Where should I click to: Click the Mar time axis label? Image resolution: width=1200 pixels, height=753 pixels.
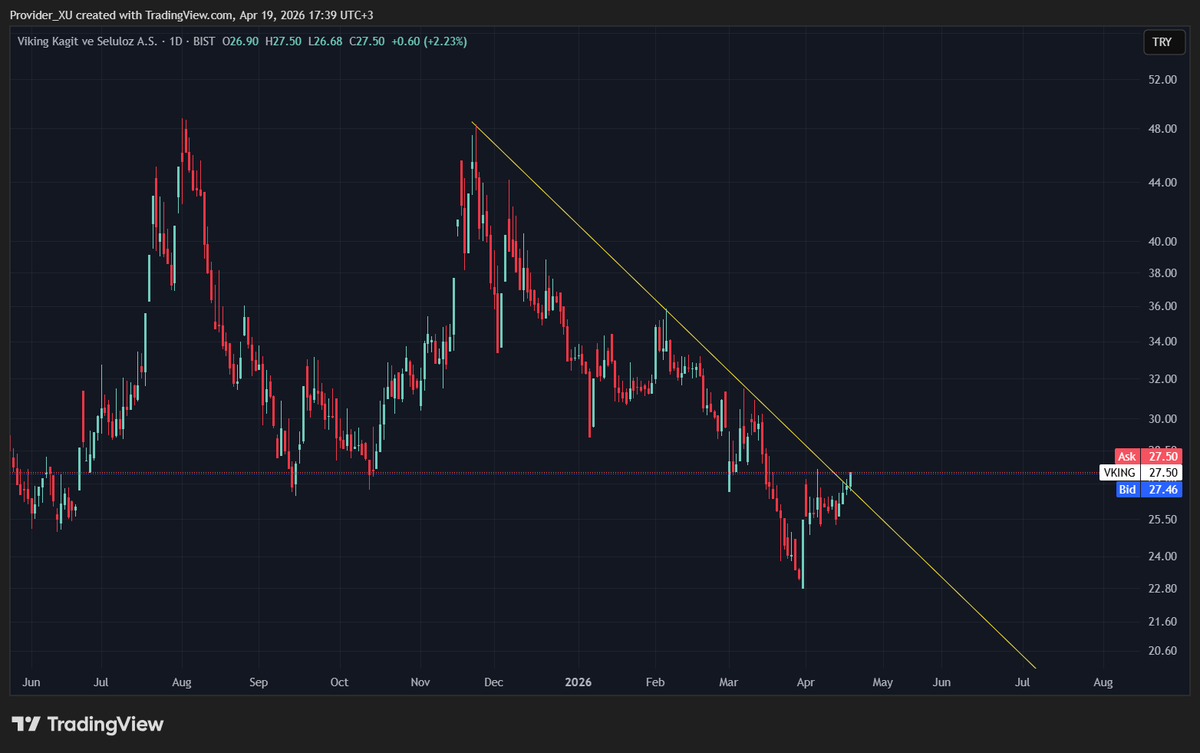tap(729, 683)
